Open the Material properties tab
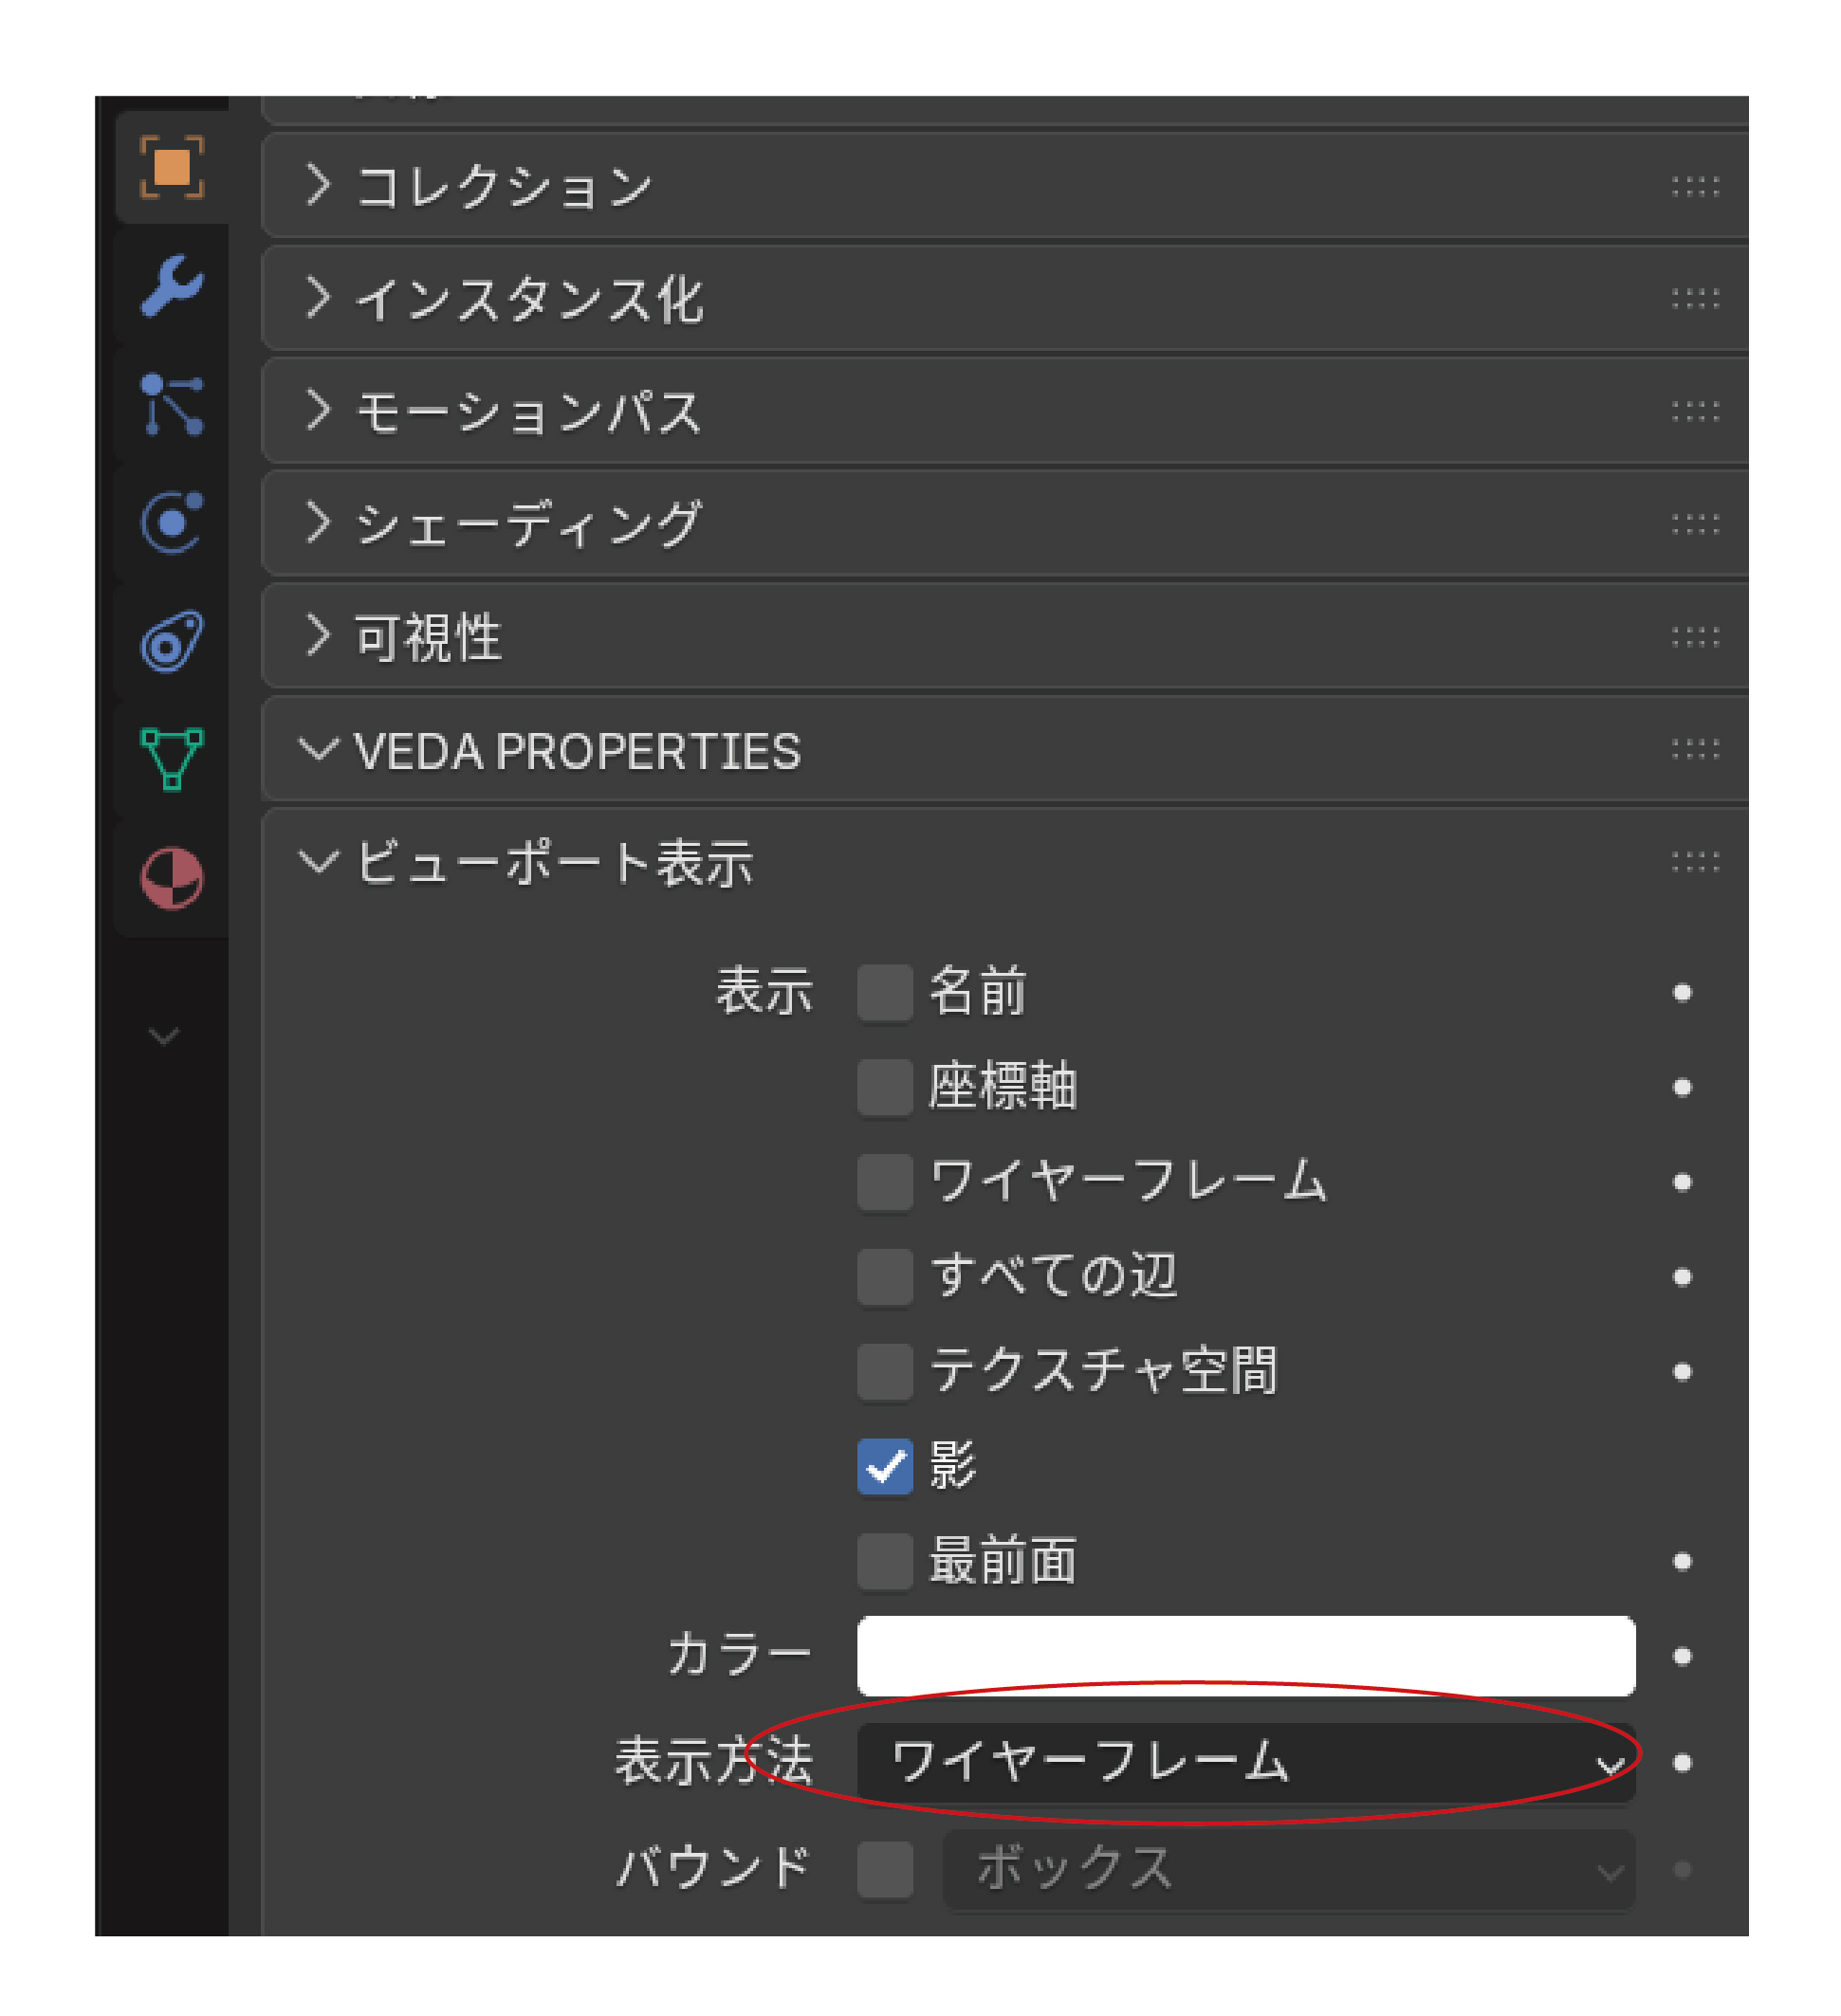Screen dimensions: 1841x2016 click(172, 877)
